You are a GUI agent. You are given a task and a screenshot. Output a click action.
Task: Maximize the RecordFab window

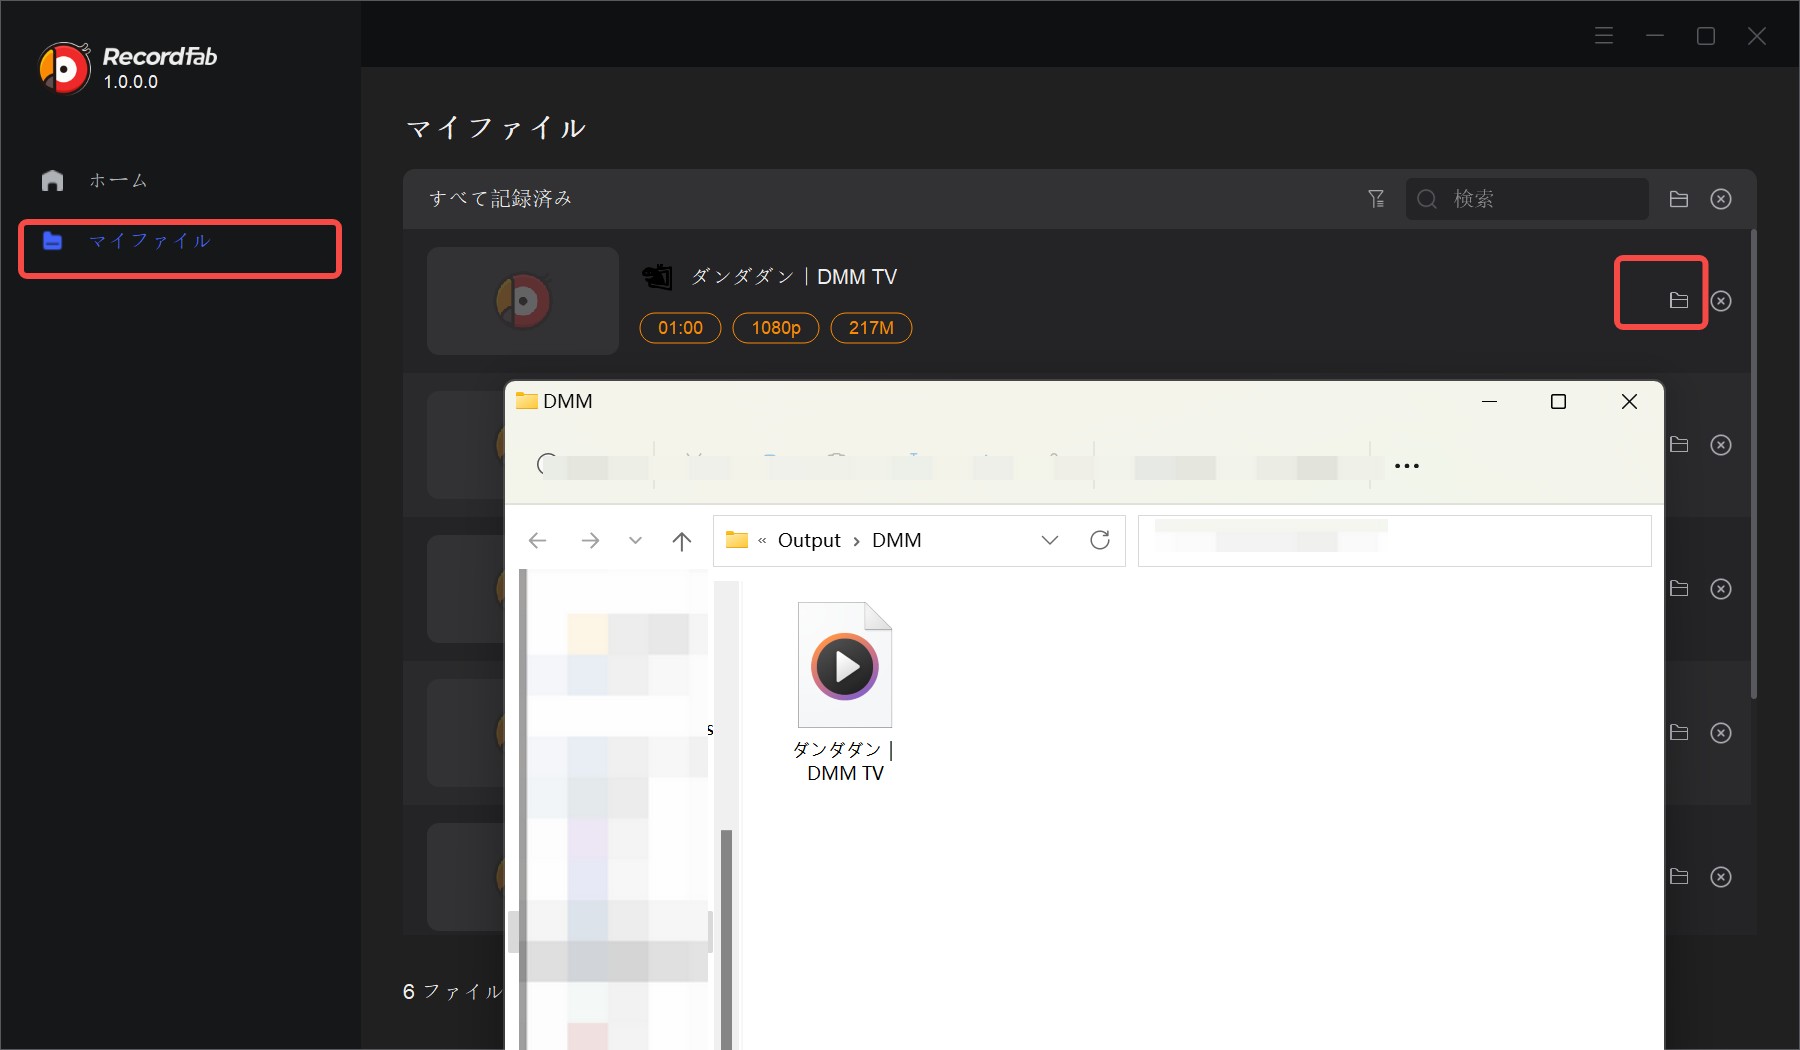coord(1706,36)
